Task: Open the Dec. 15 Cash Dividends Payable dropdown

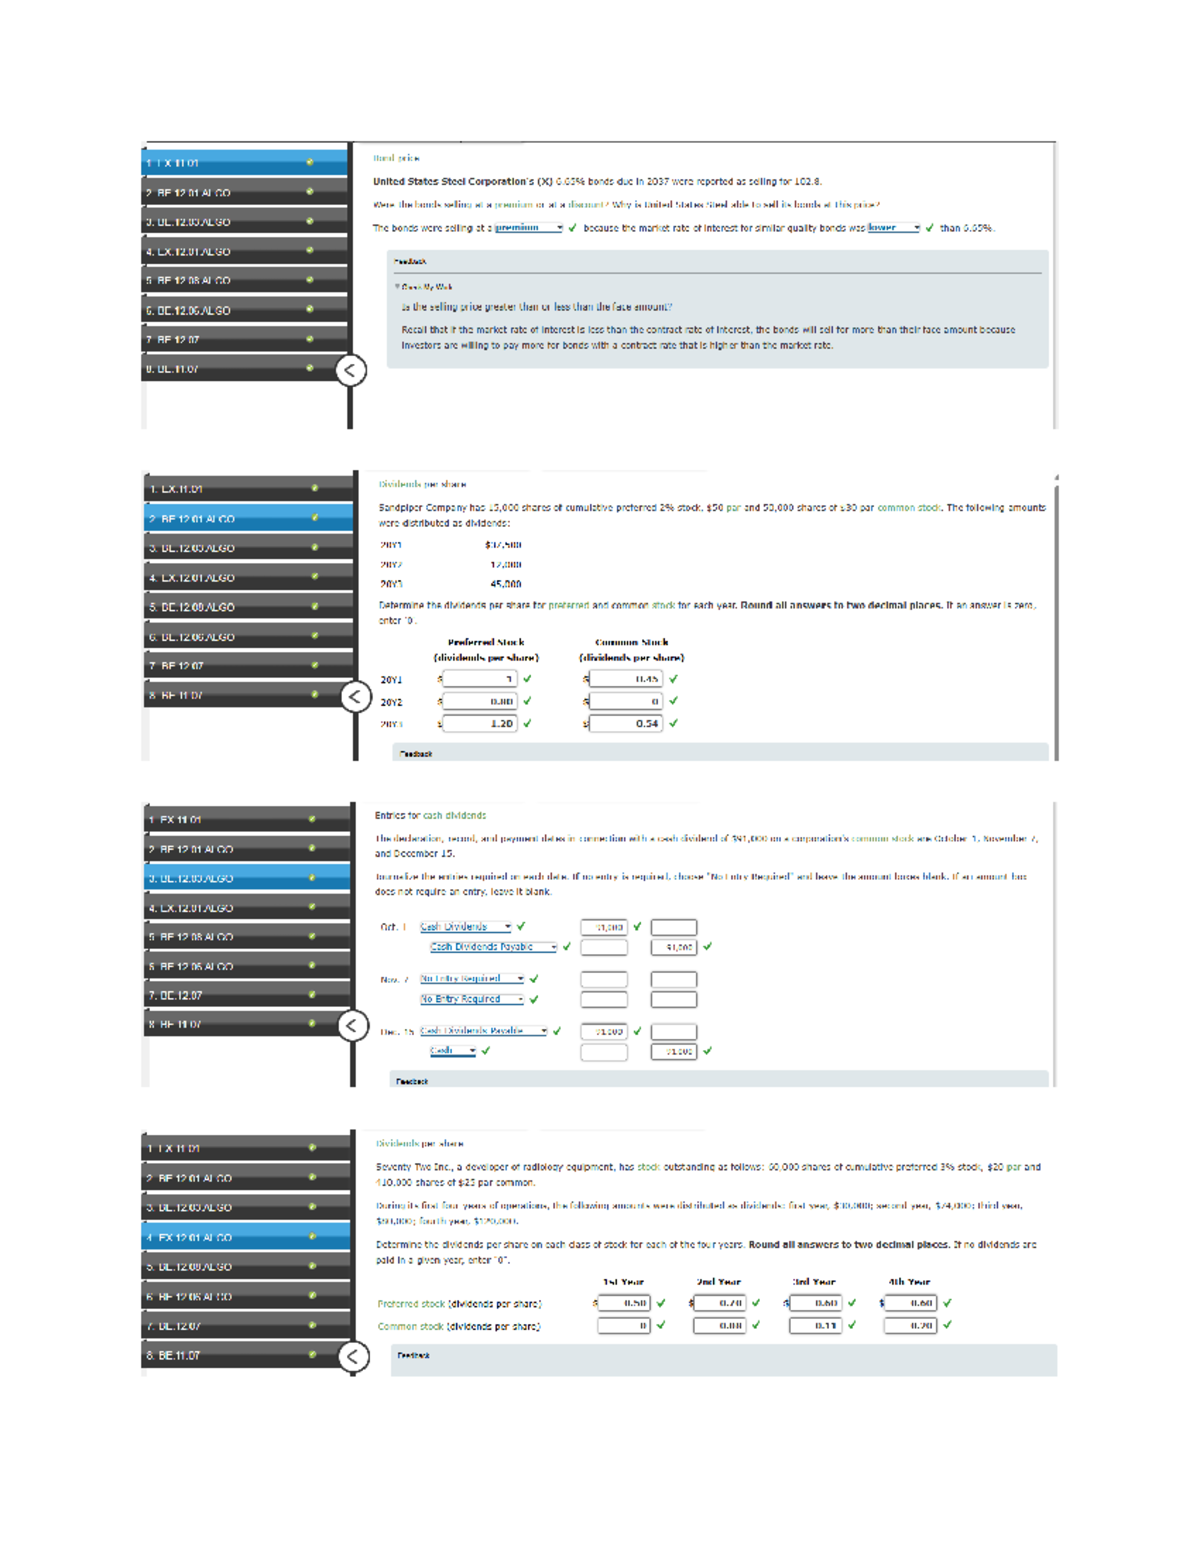Action: coord(484,1031)
